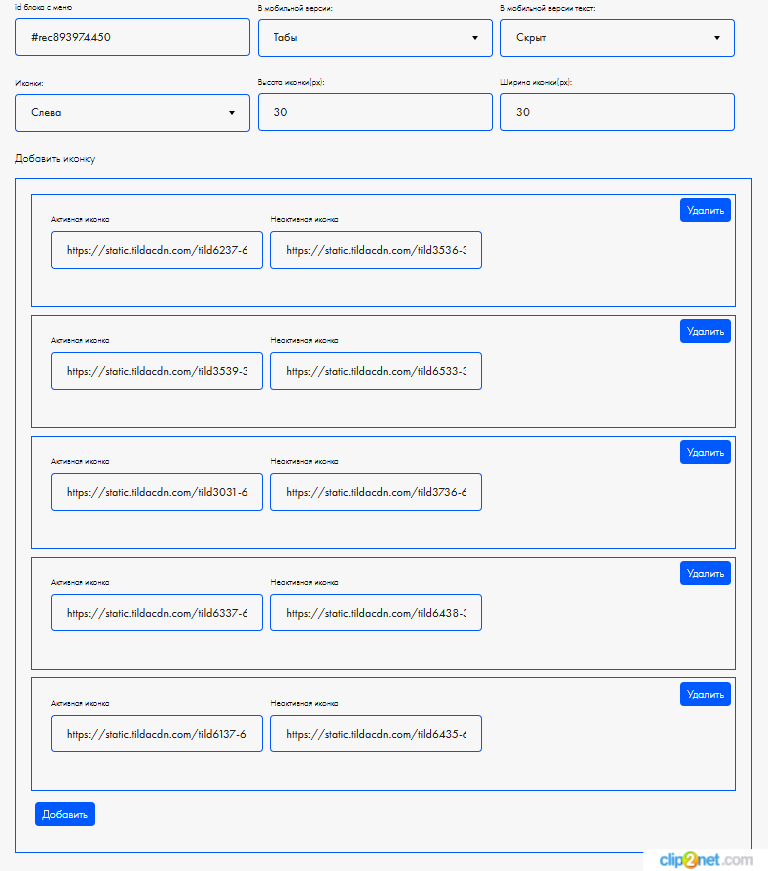Delete the third icon entry with Удалить
The height and width of the screenshot is (871, 768).
pyautogui.click(x=705, y=452)
